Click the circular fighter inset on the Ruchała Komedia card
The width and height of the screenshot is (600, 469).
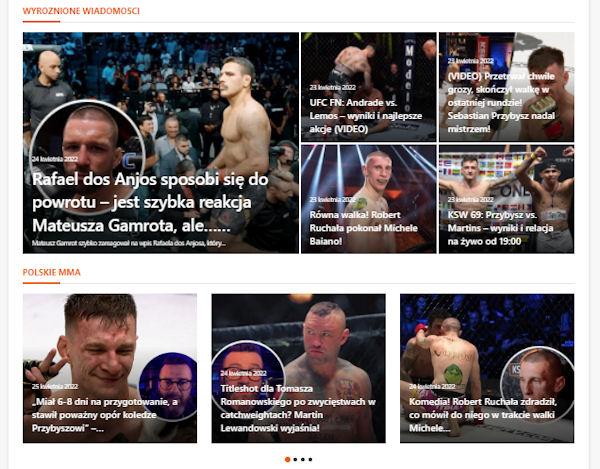coord(537,384)
